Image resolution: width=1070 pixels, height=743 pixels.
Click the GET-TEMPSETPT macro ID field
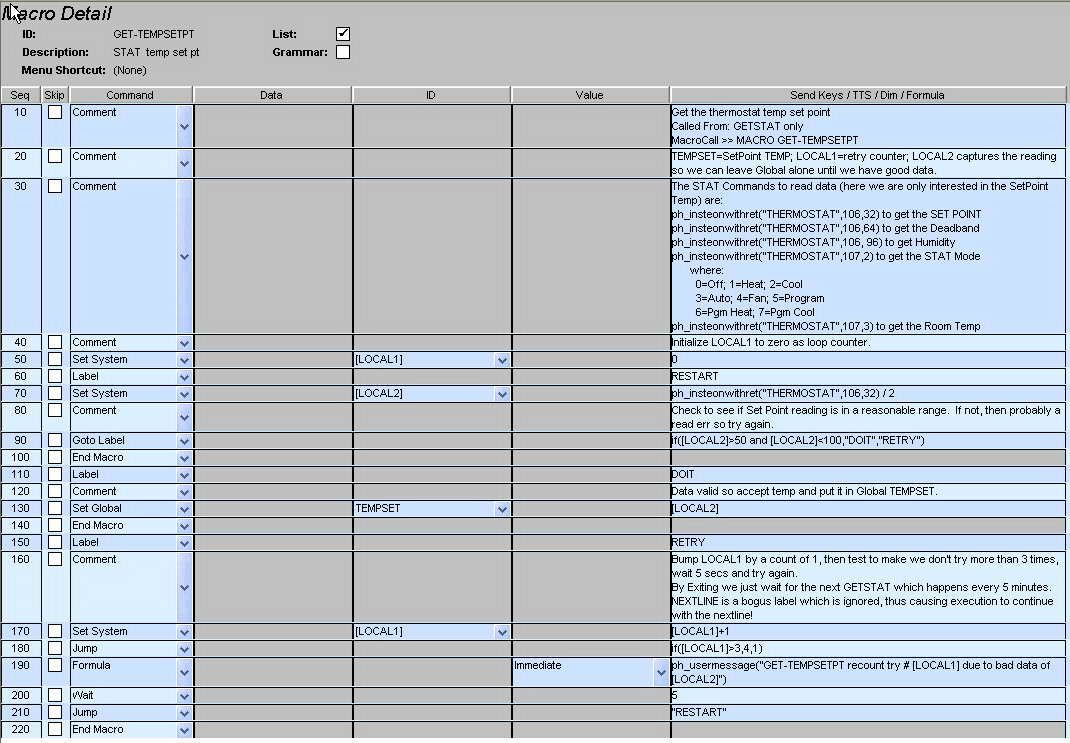coord(154,34)
